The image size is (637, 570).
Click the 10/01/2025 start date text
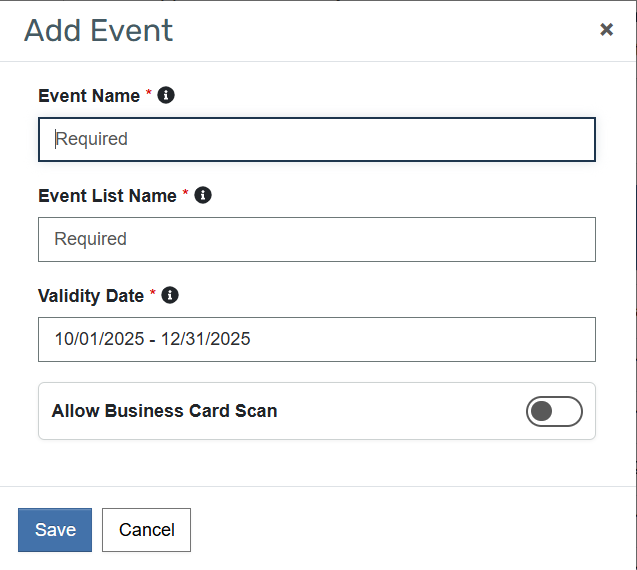[x=96, y=339]
